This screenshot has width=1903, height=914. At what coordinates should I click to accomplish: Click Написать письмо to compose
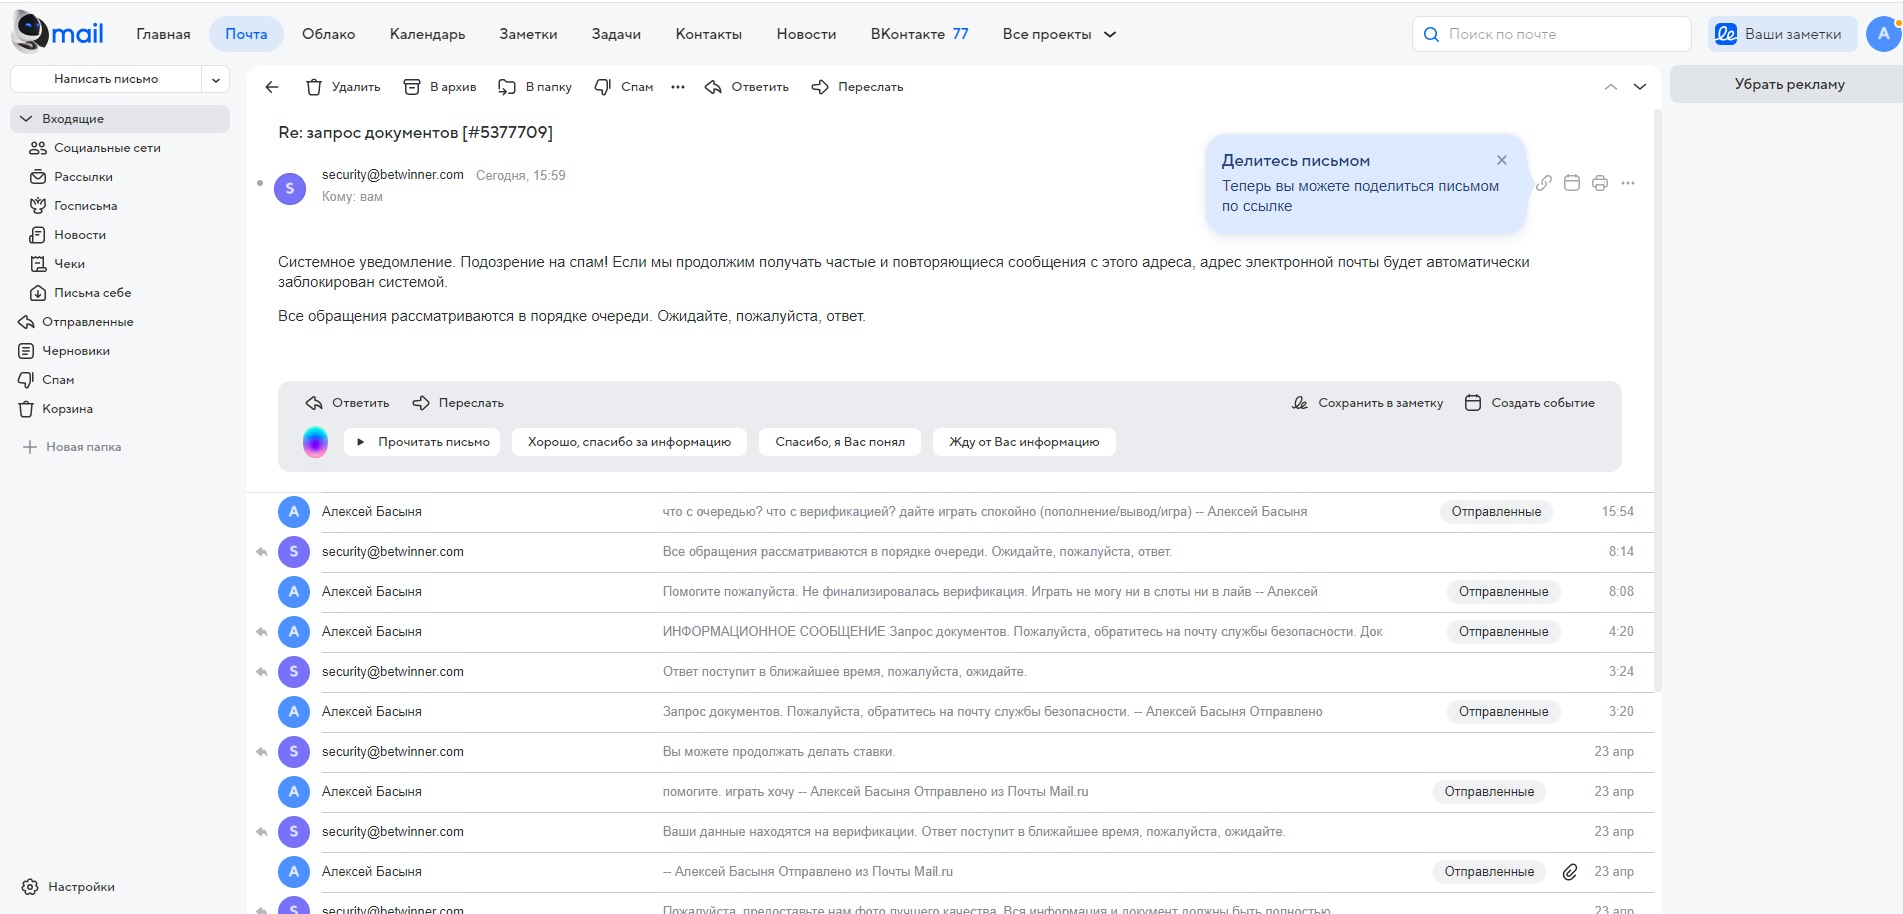pos(106,79)
